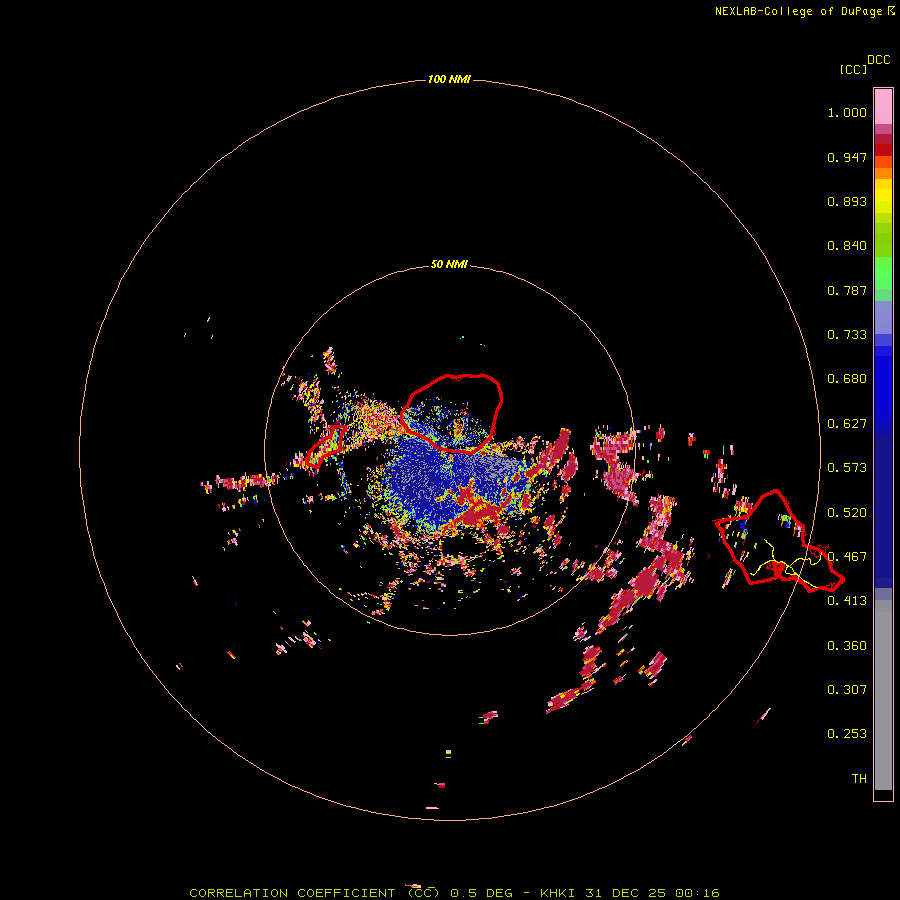Click the [CC] label above the color scale
The height and width of the screenshot is (900, 900).
[853, 69]
